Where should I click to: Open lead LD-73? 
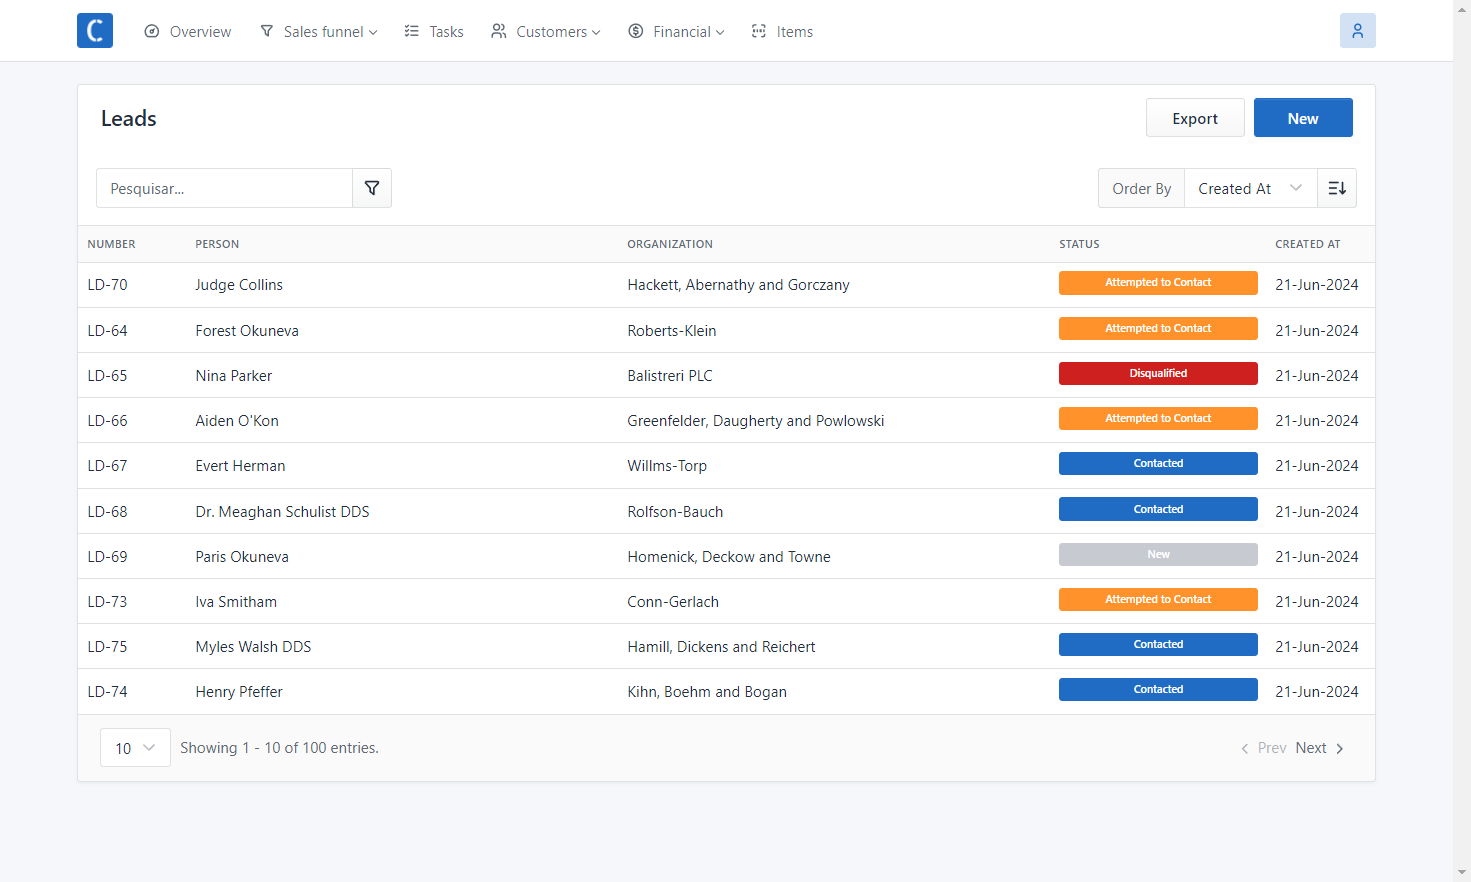(107, 602)
